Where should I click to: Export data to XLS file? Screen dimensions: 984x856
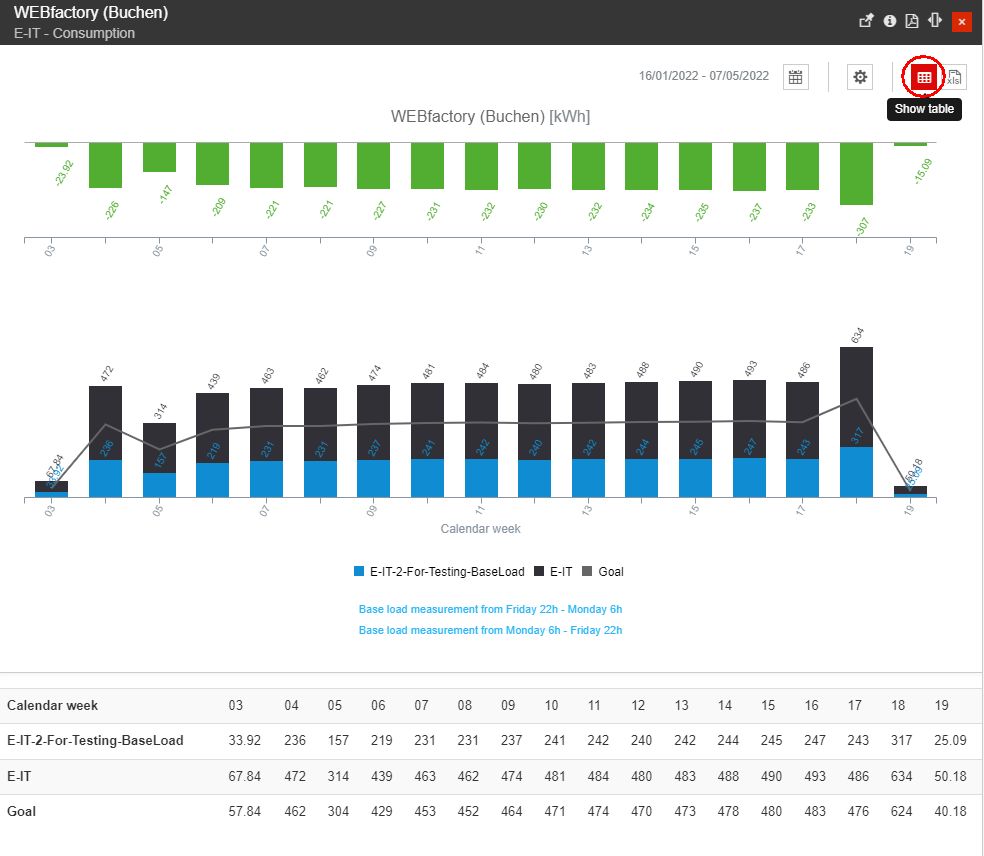point(955,77)
